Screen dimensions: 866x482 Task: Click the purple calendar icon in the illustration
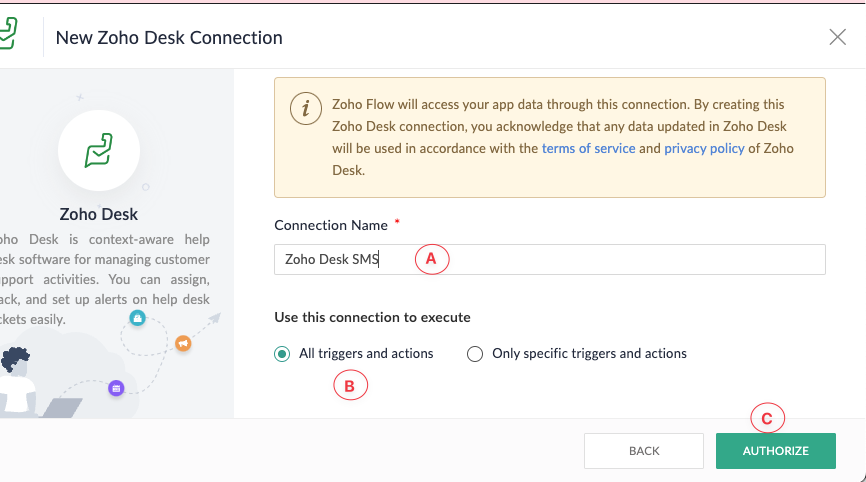point(116,388)
